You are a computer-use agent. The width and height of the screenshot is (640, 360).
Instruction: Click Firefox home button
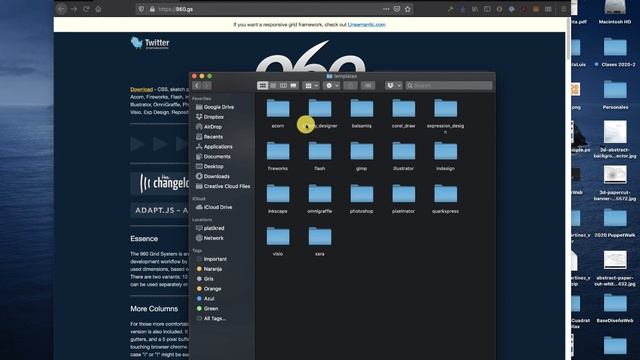(98, 9)
